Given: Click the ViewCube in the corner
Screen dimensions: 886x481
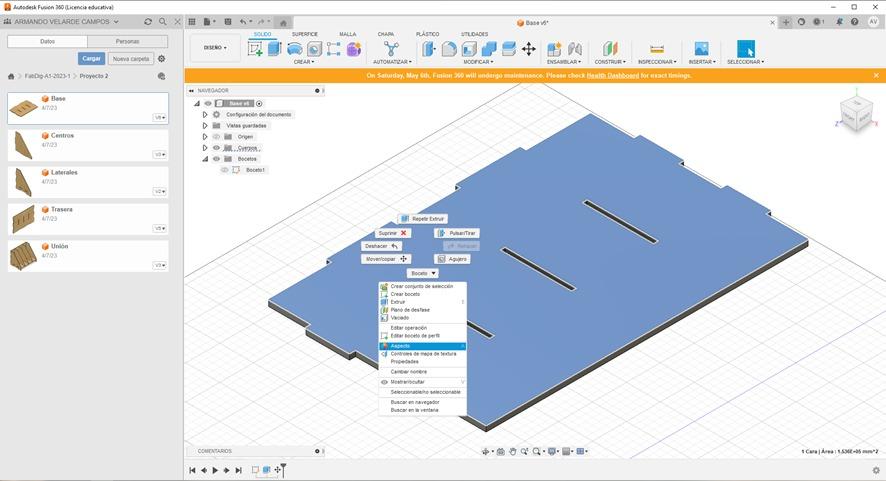Looking at the screenshot, I should tap(855, 112).
